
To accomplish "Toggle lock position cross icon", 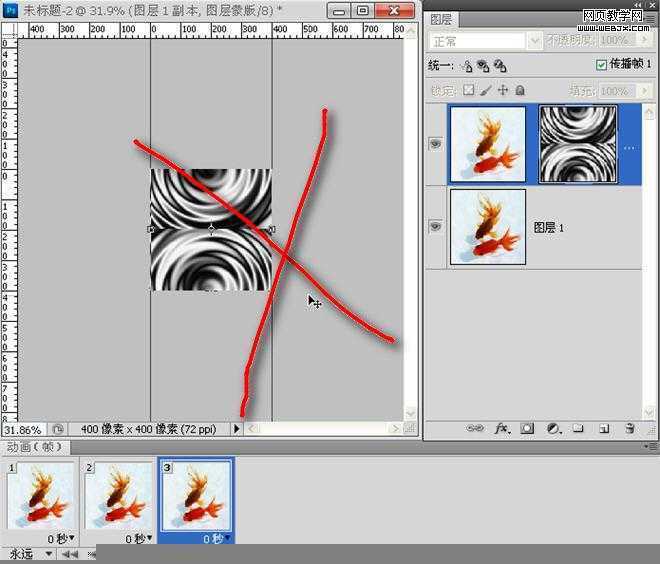I will pyautogui.click(x=503, y=90).
